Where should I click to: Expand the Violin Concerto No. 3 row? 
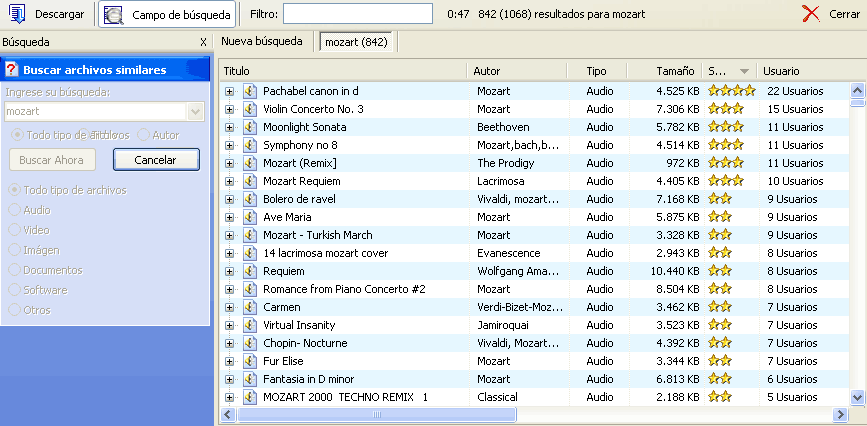(x=229, y=109)
